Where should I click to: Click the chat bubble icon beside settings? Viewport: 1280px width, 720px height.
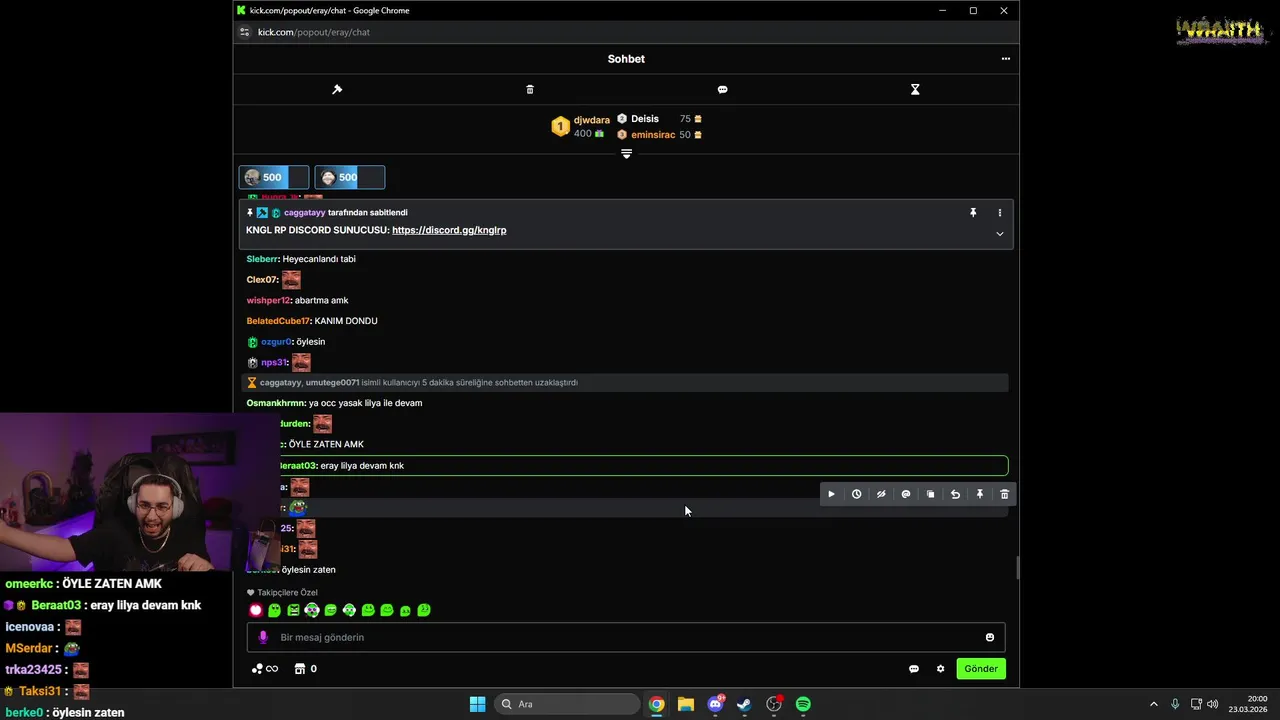(914, 669)
